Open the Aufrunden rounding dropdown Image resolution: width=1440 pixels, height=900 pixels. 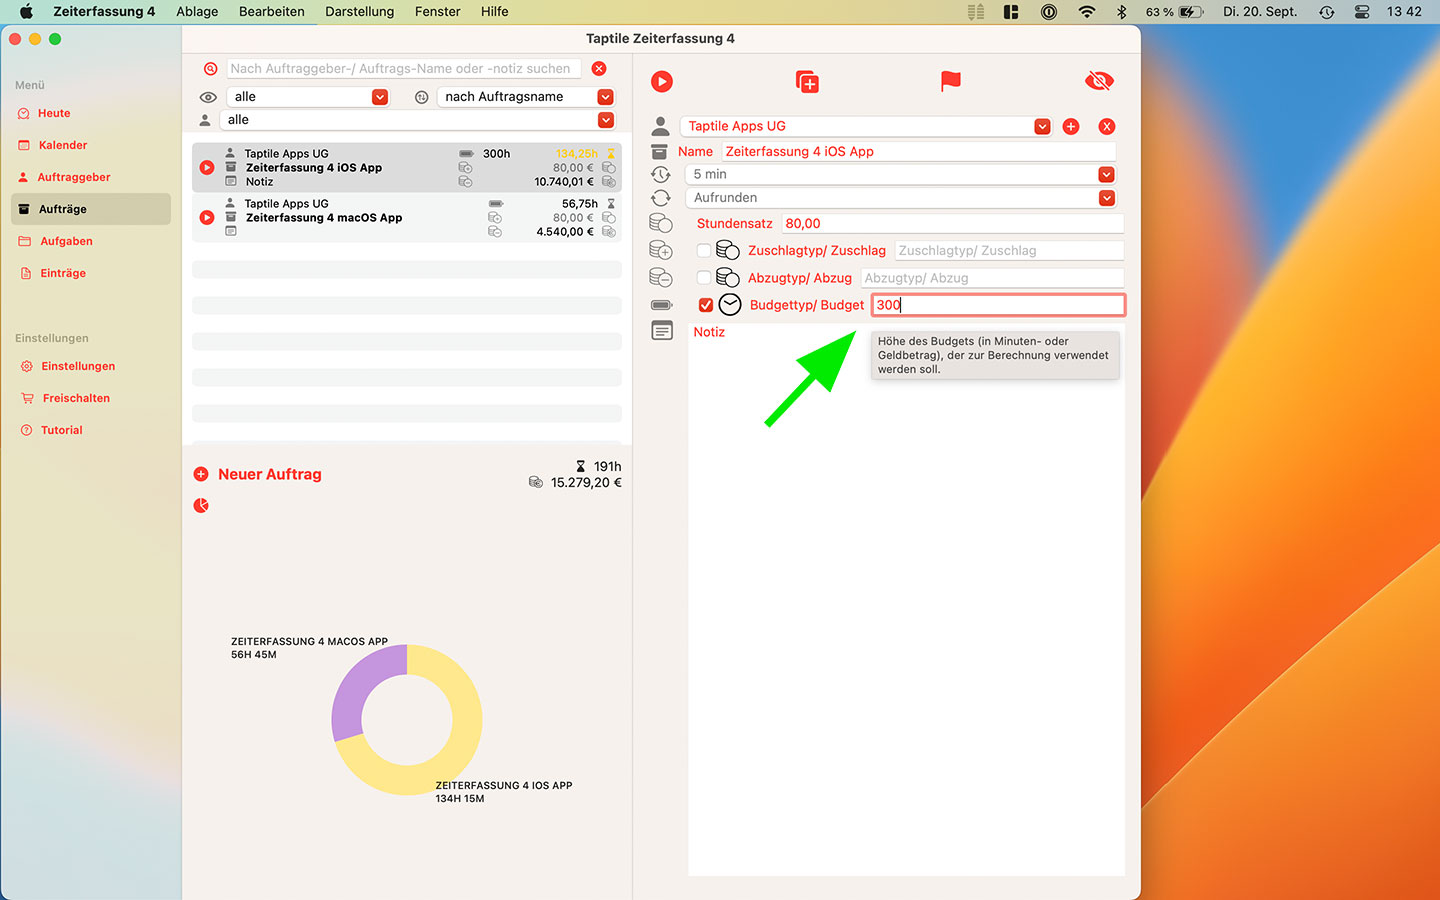pos(1106,198)
